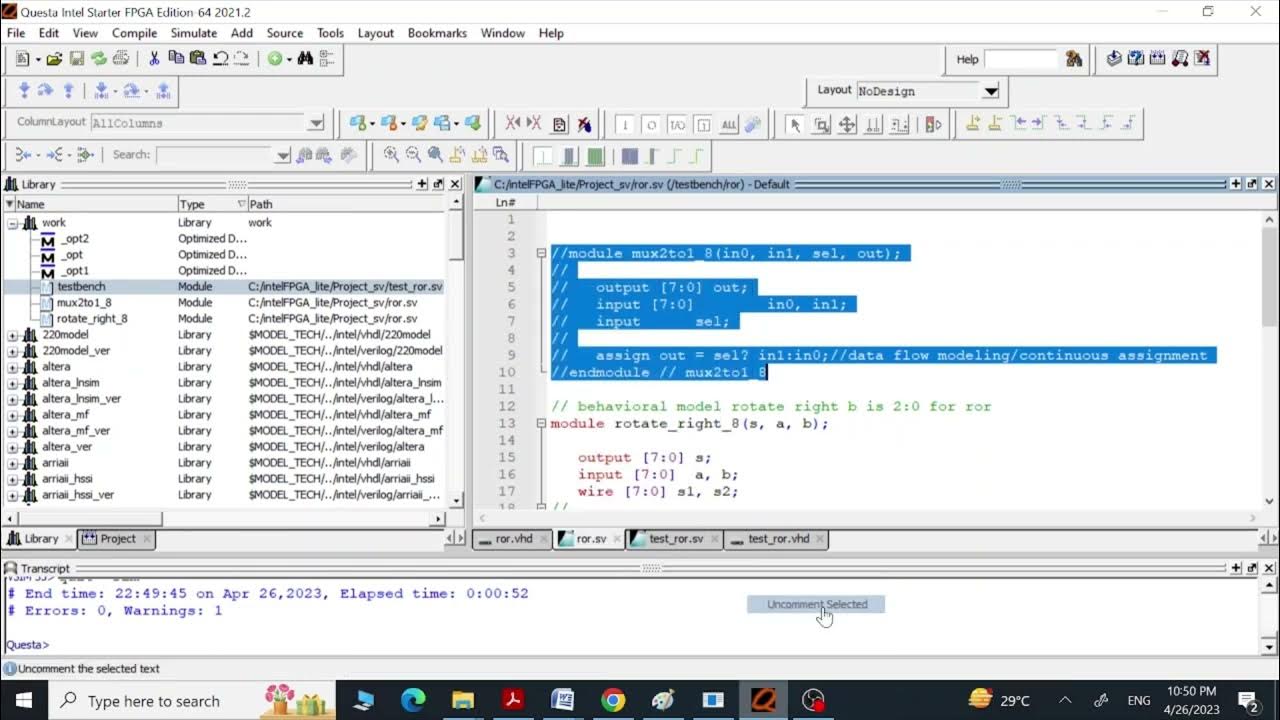The width and height of the screenshot is (1280, 720).
Task: Expand the altera library node
Action: click(x=13, y=367)
